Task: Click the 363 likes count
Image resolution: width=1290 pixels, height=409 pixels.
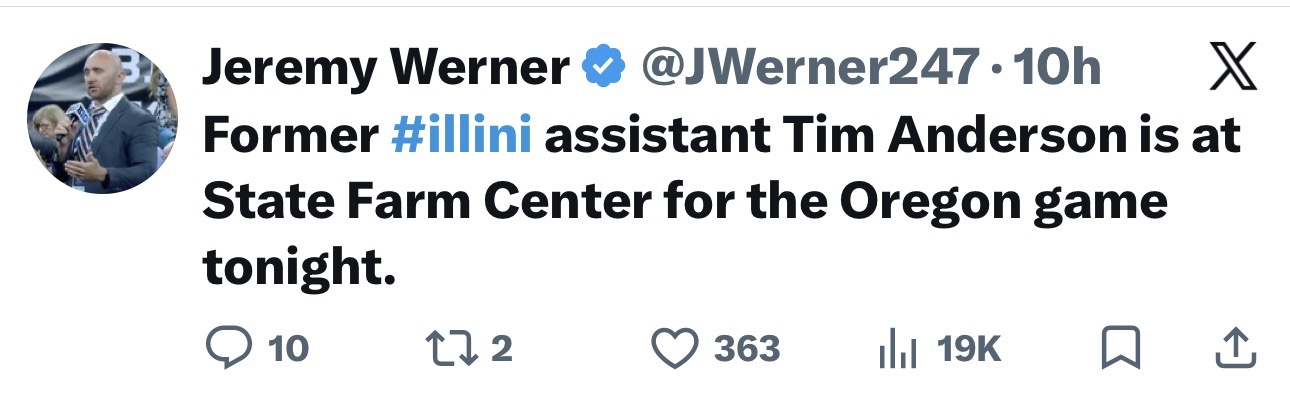Action: [x=747, y=349]
